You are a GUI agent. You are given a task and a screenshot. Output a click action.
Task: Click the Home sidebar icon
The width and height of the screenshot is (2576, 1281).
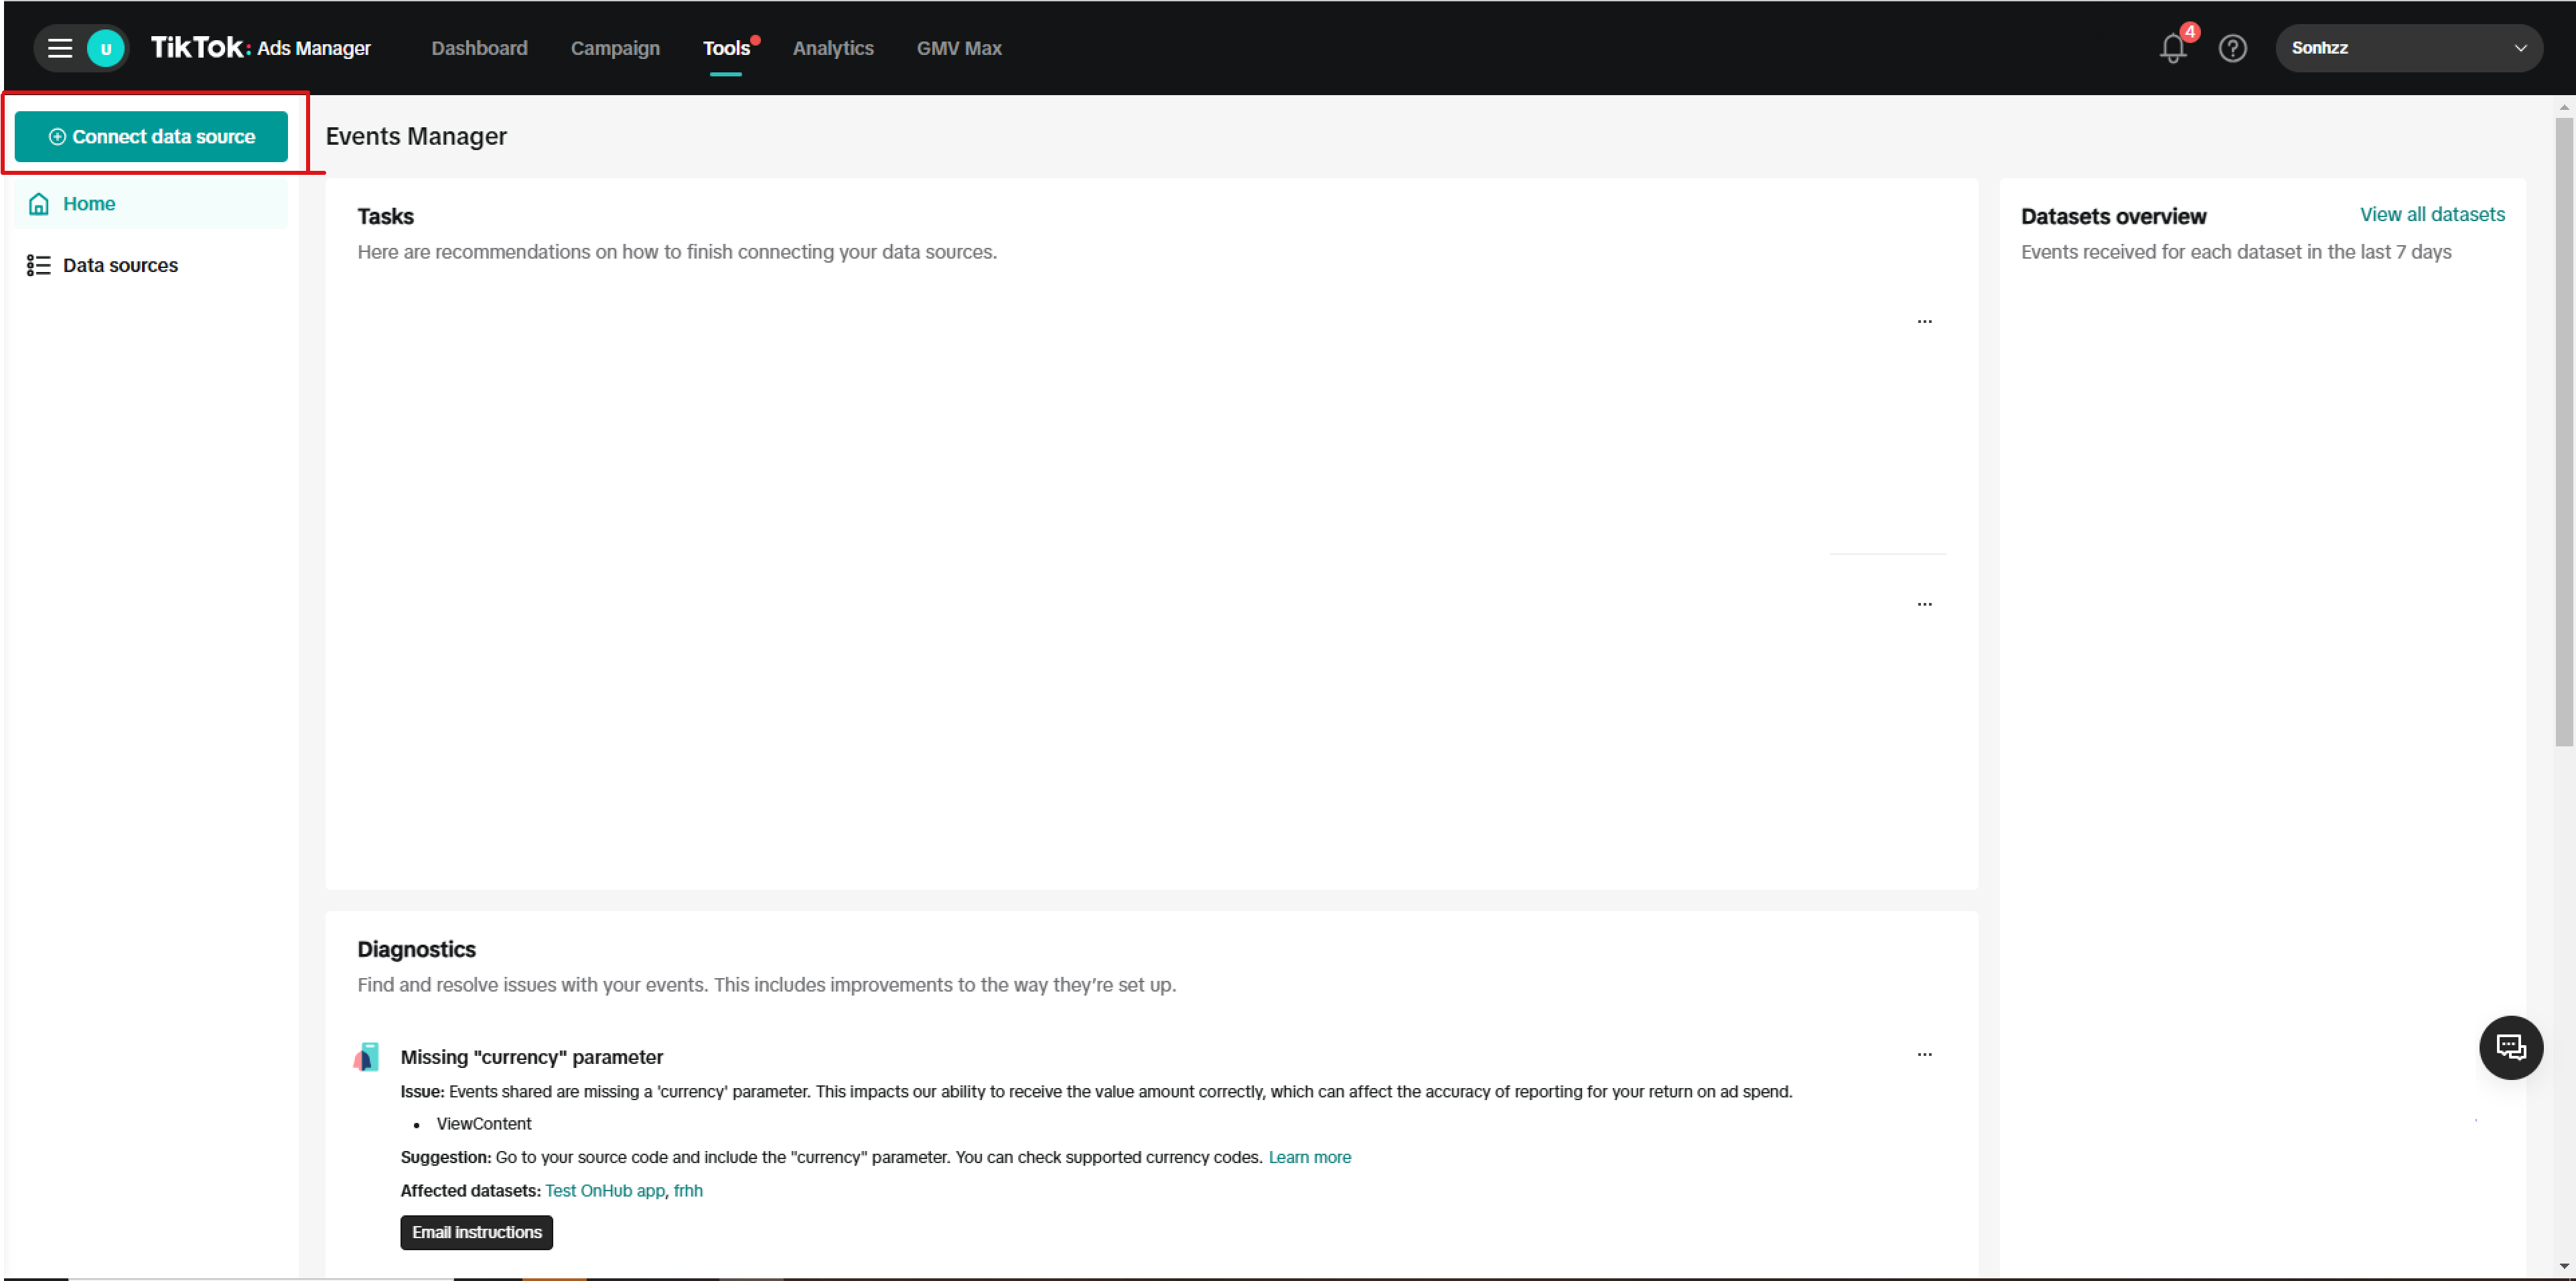[x=39, y=204]
